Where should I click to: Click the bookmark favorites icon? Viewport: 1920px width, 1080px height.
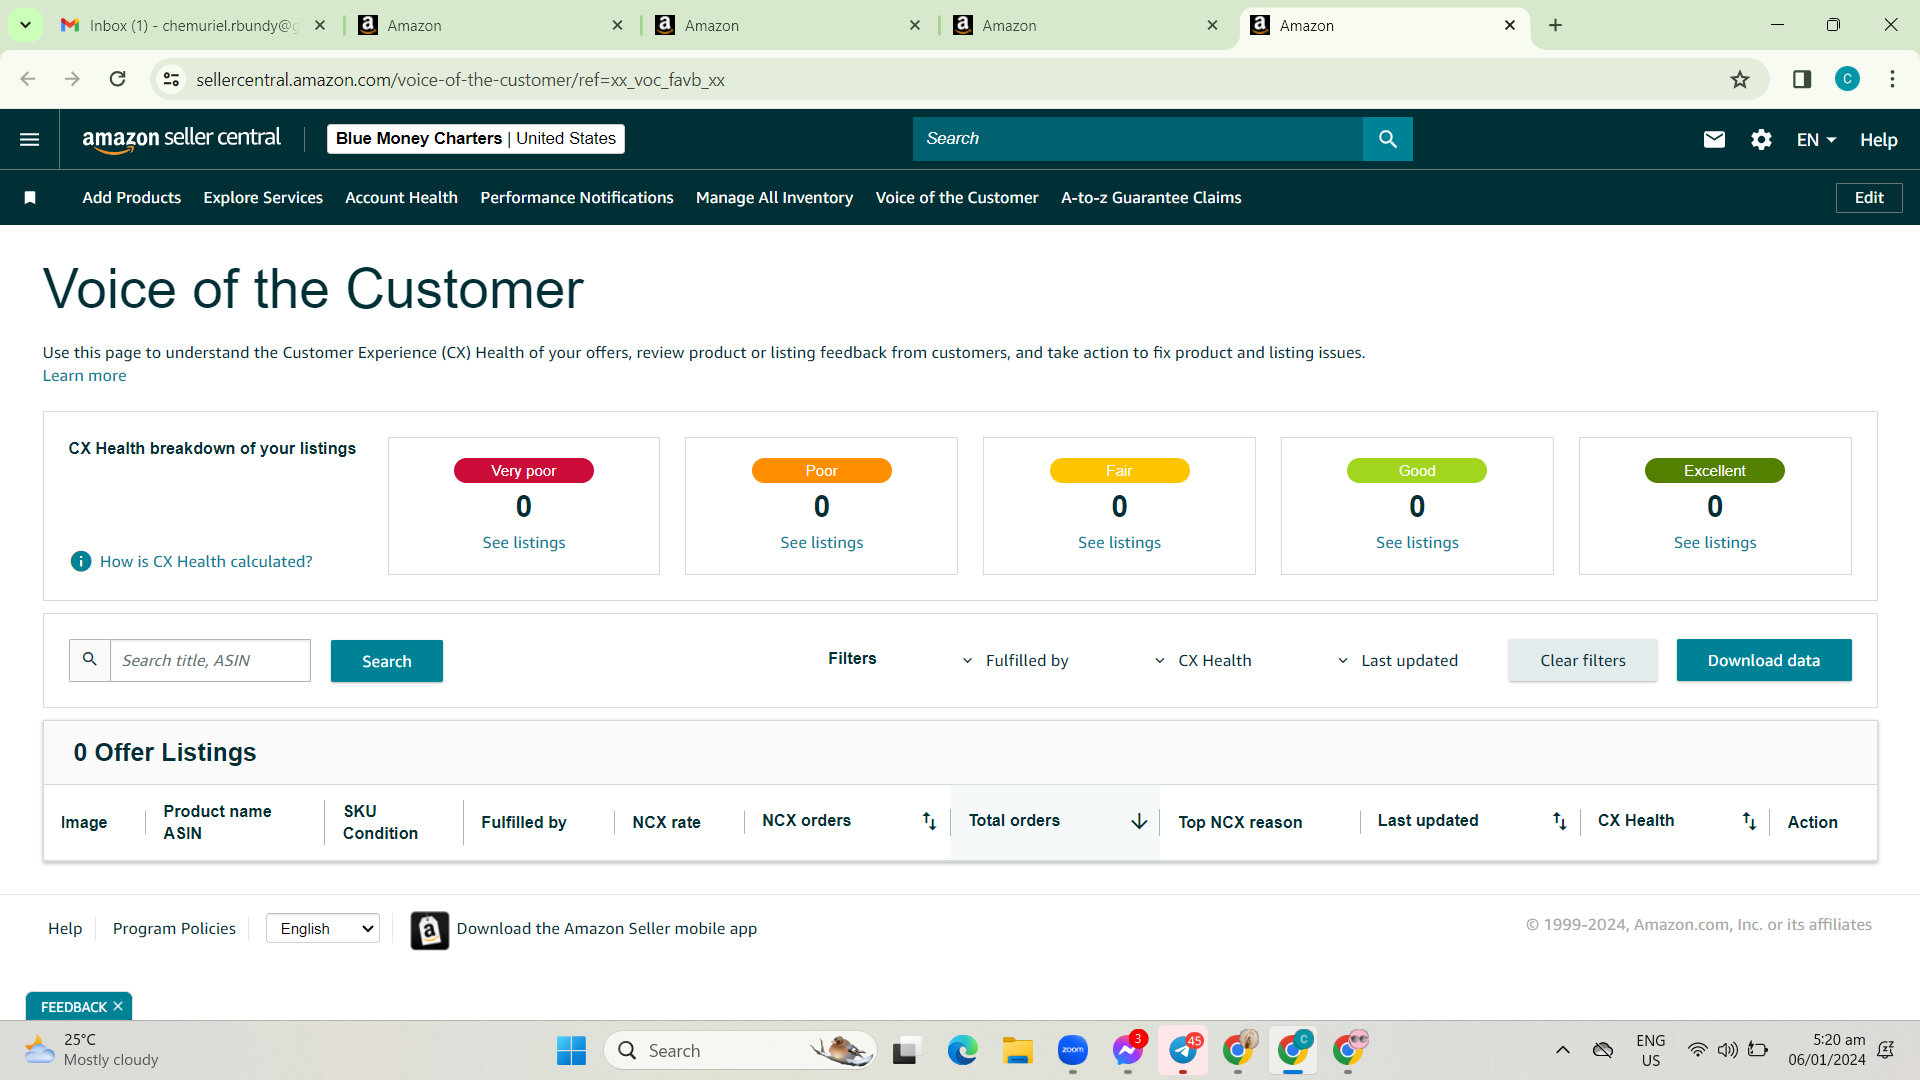pos(30,198)
